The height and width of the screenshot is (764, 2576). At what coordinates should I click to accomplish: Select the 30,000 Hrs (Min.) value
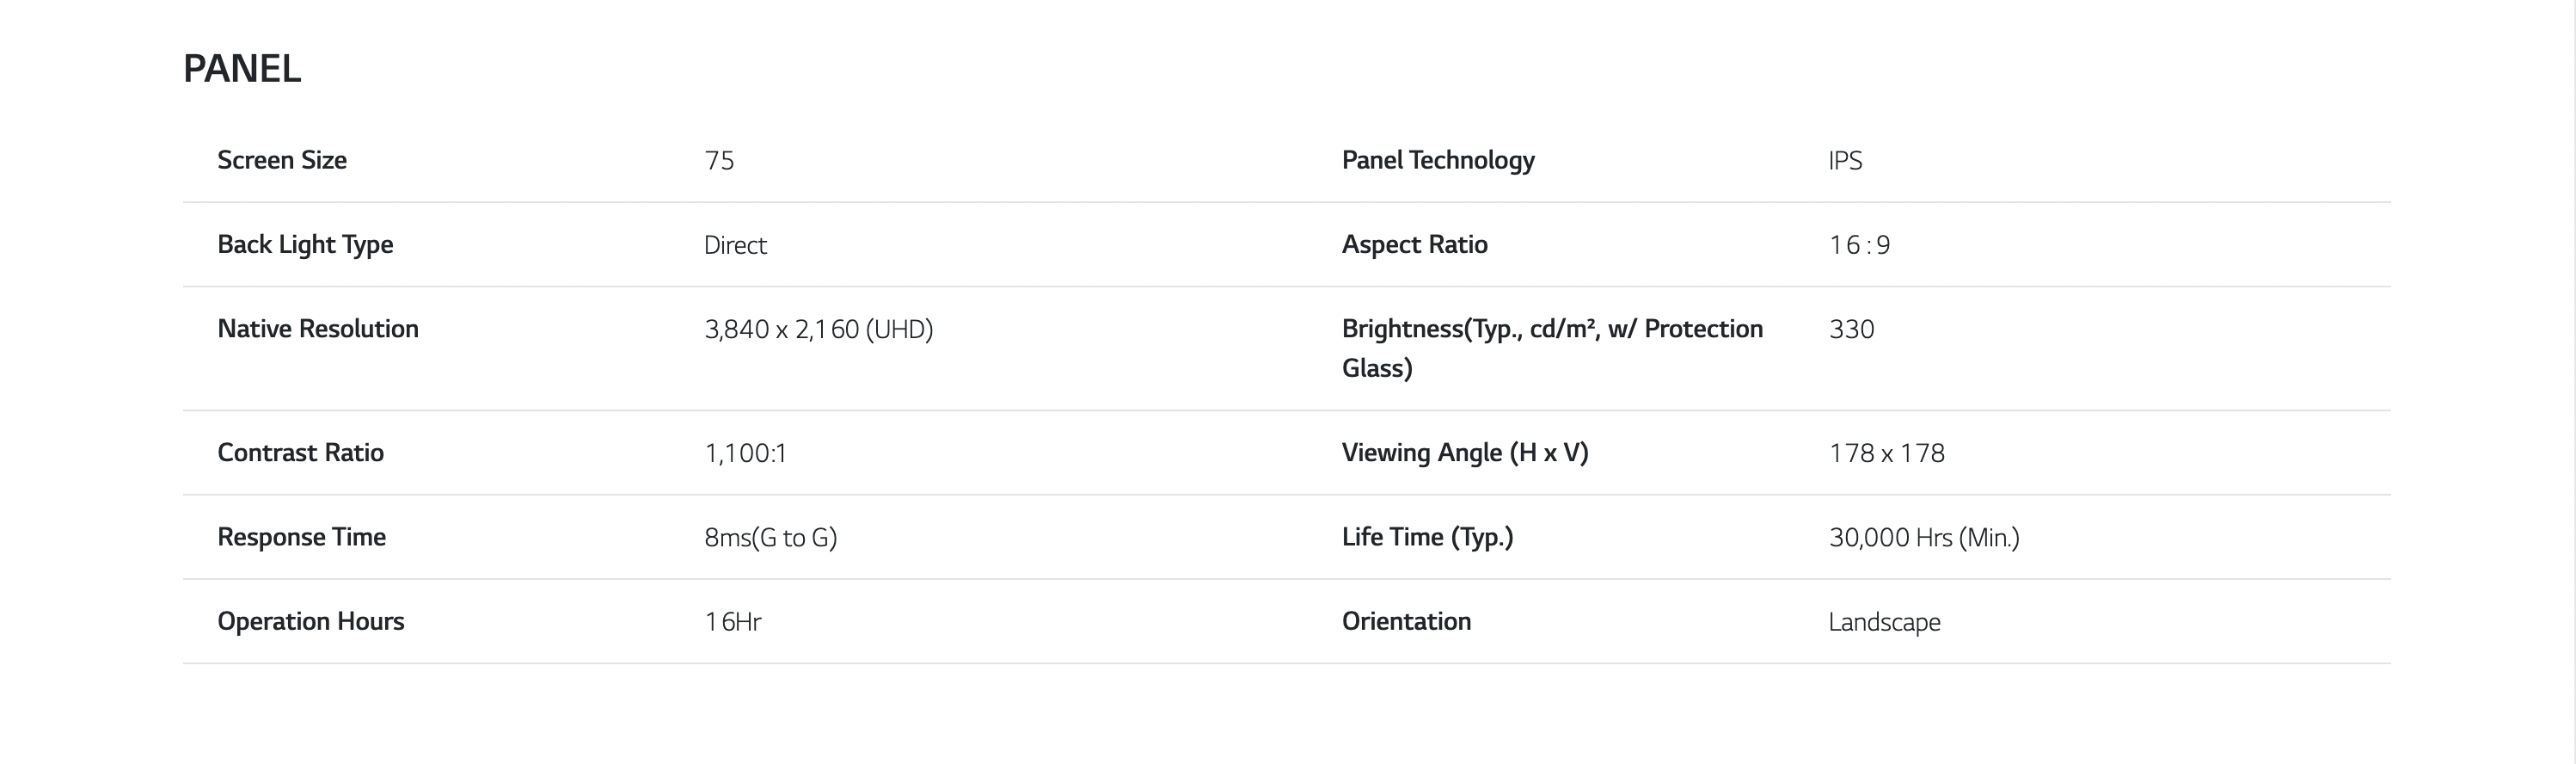point(1923,538)
